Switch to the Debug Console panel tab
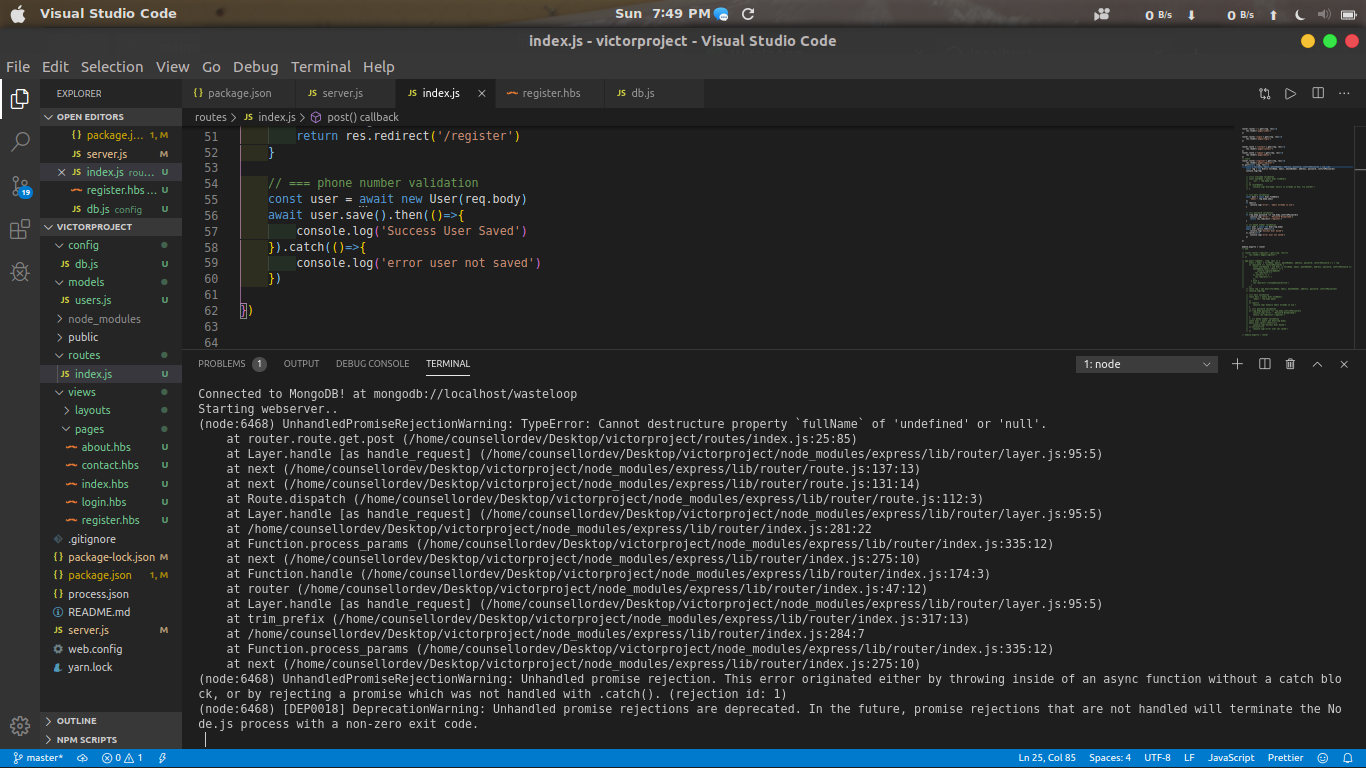 372,364
